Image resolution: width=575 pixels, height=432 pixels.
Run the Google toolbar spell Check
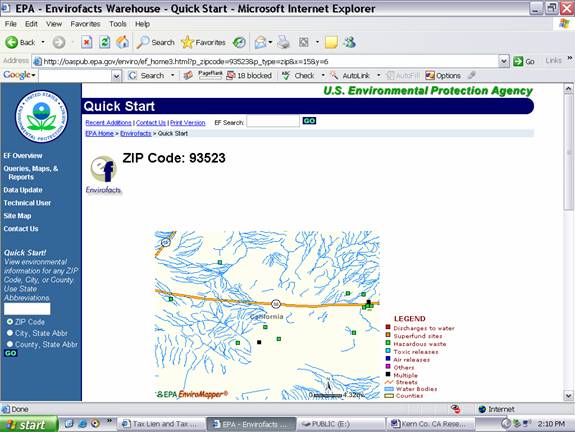click(x=299, y=76)
